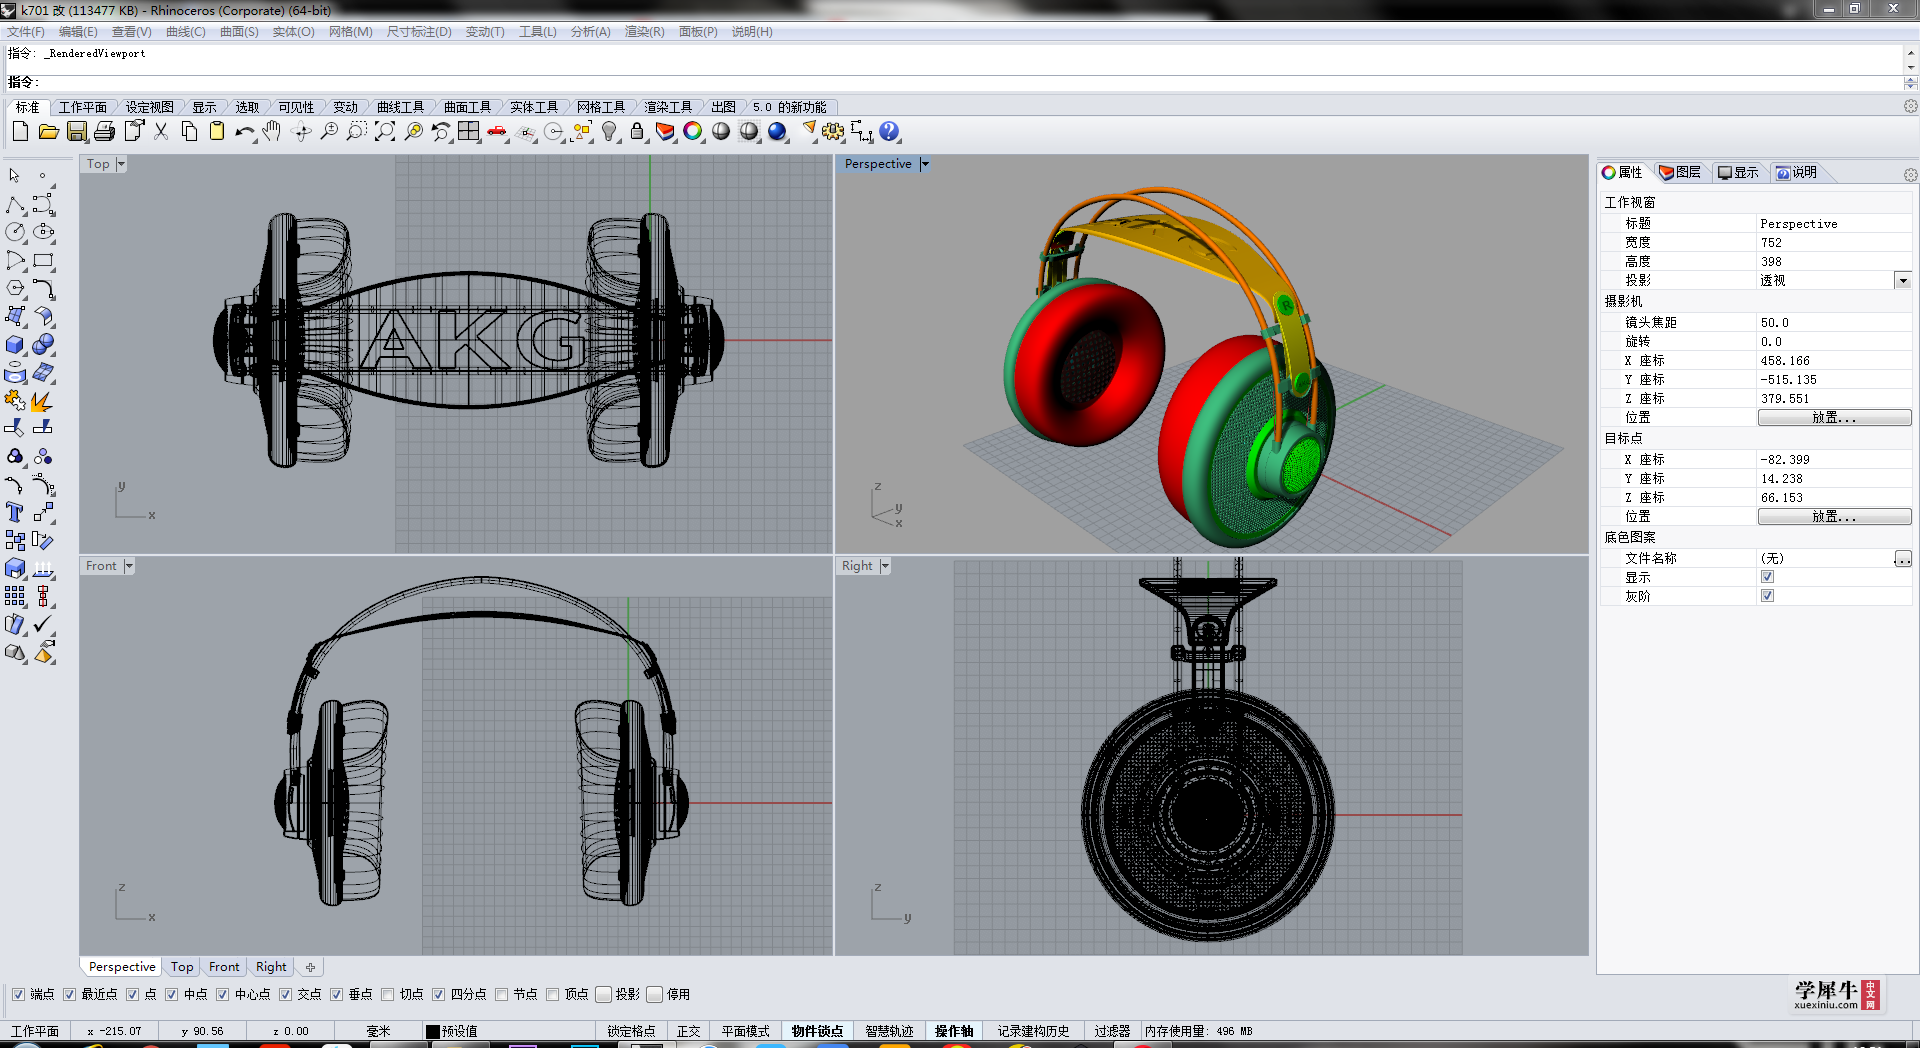Viewport: 1920px width, 1048px height.
Task: Click the Zoom Extents icon
Action: (x=385, y=131)
